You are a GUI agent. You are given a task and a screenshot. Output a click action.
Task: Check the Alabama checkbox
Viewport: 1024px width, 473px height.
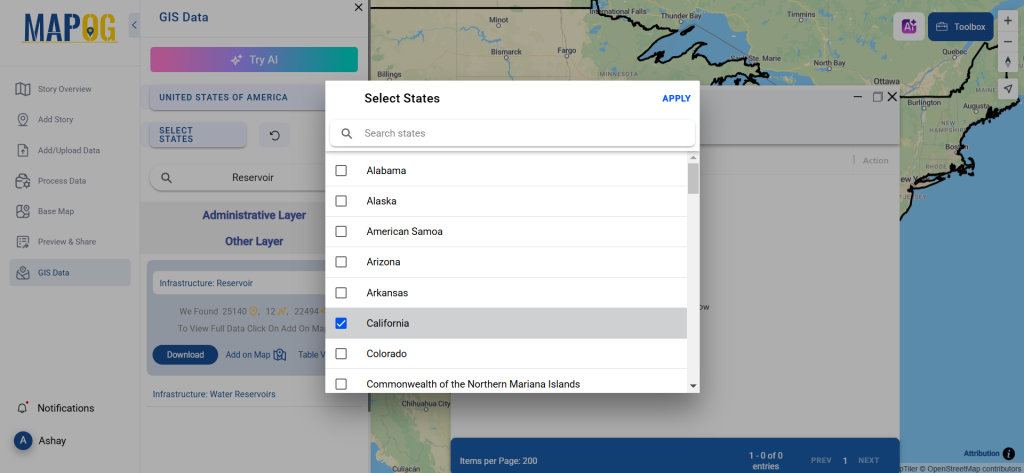pyautogui.click(x=341, y=171)
